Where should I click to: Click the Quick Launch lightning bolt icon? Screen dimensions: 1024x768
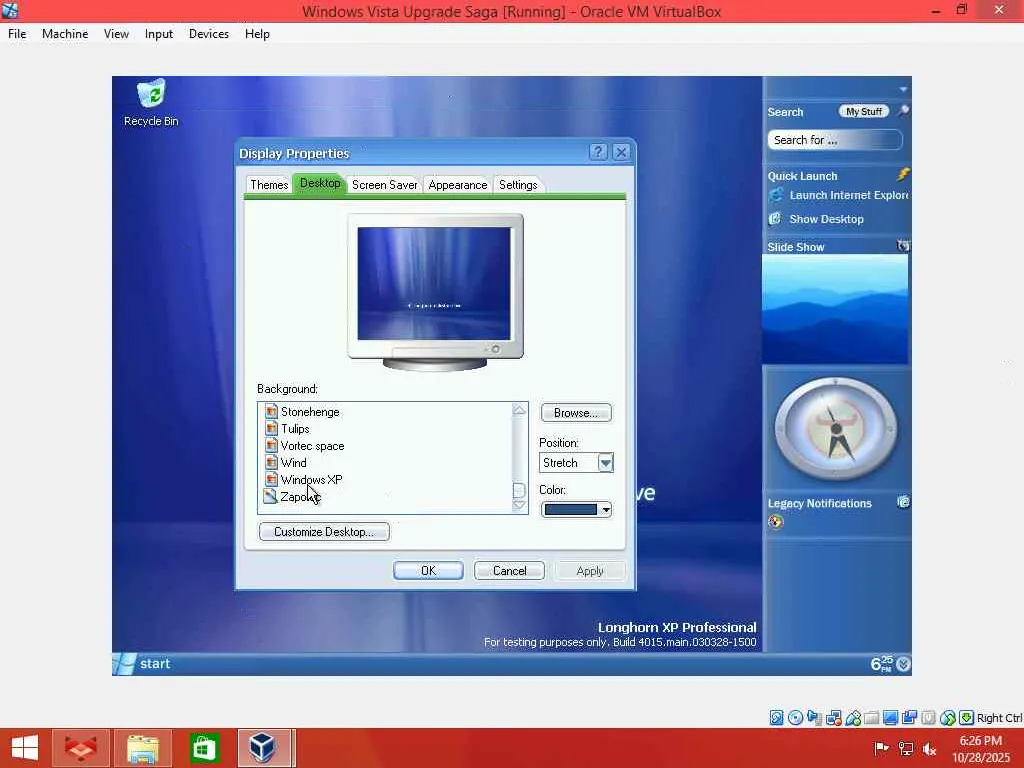[x=903, y=174]
